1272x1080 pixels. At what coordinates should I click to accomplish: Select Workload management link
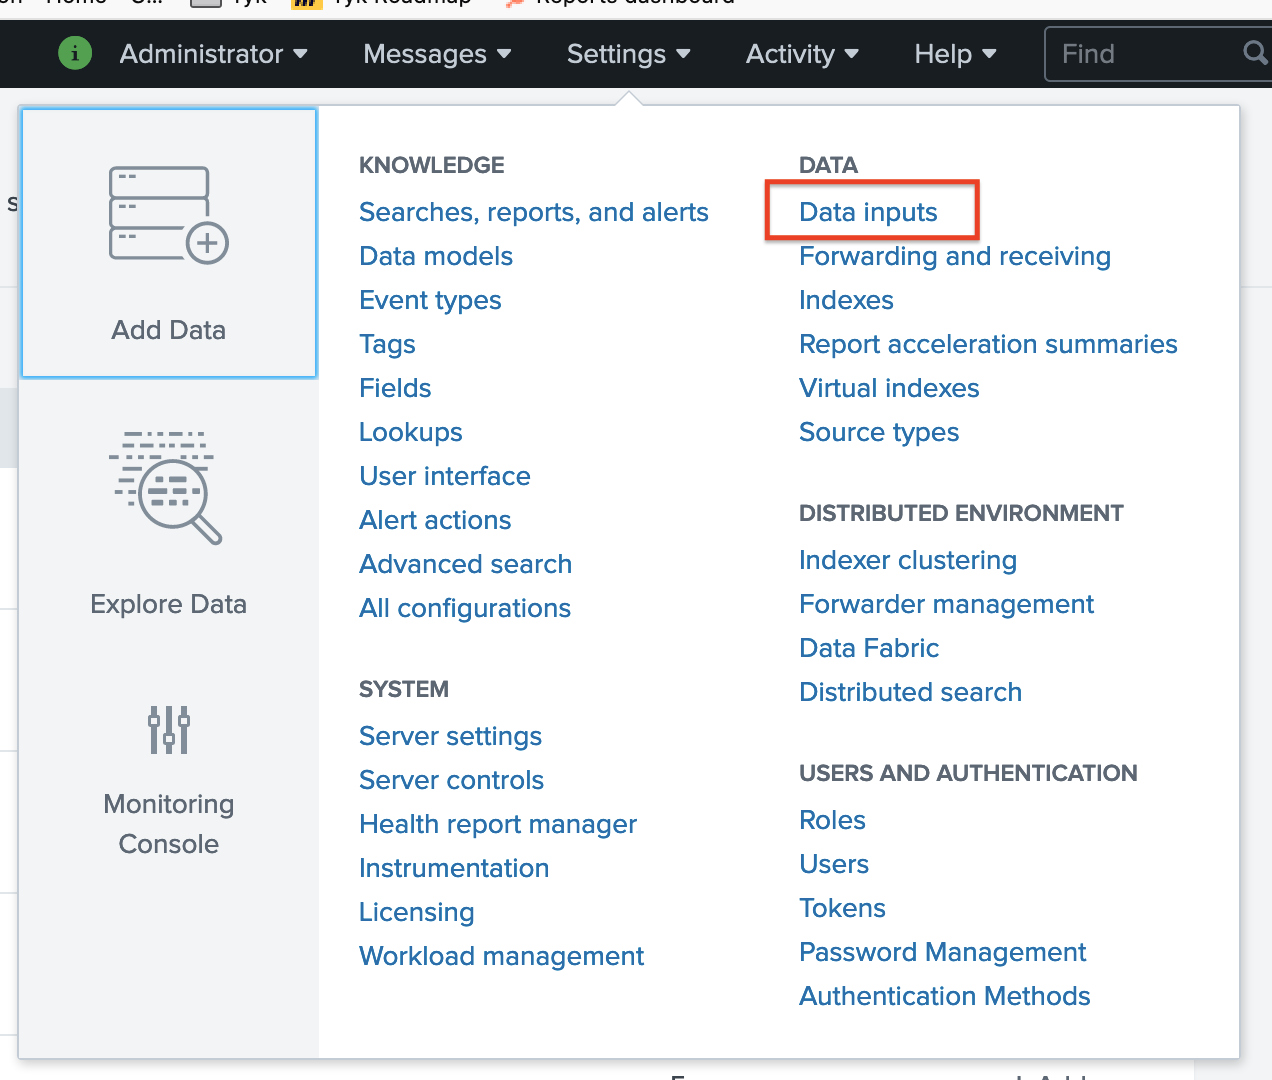coord(501,956)
